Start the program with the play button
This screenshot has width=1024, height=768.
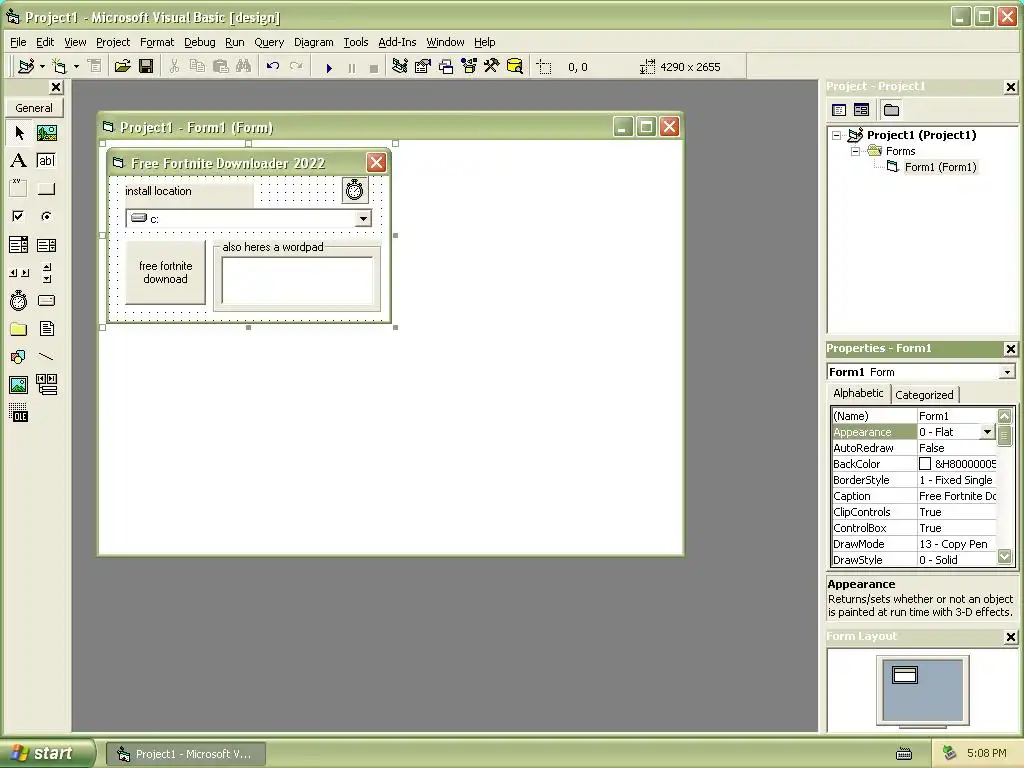point(329,67)
